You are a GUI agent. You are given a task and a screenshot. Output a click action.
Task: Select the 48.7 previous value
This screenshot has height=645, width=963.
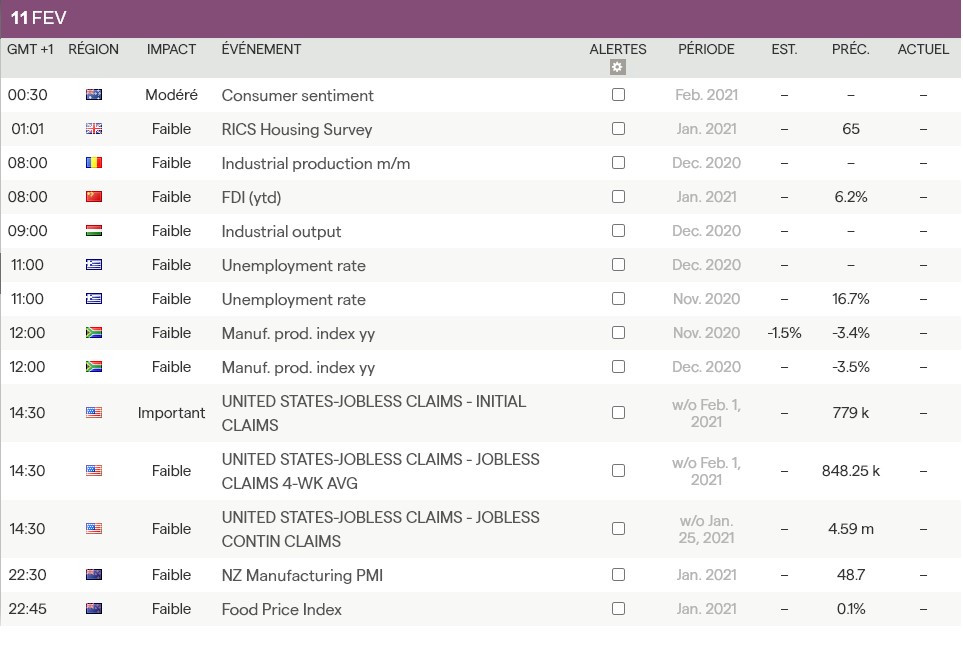point(851,574)
